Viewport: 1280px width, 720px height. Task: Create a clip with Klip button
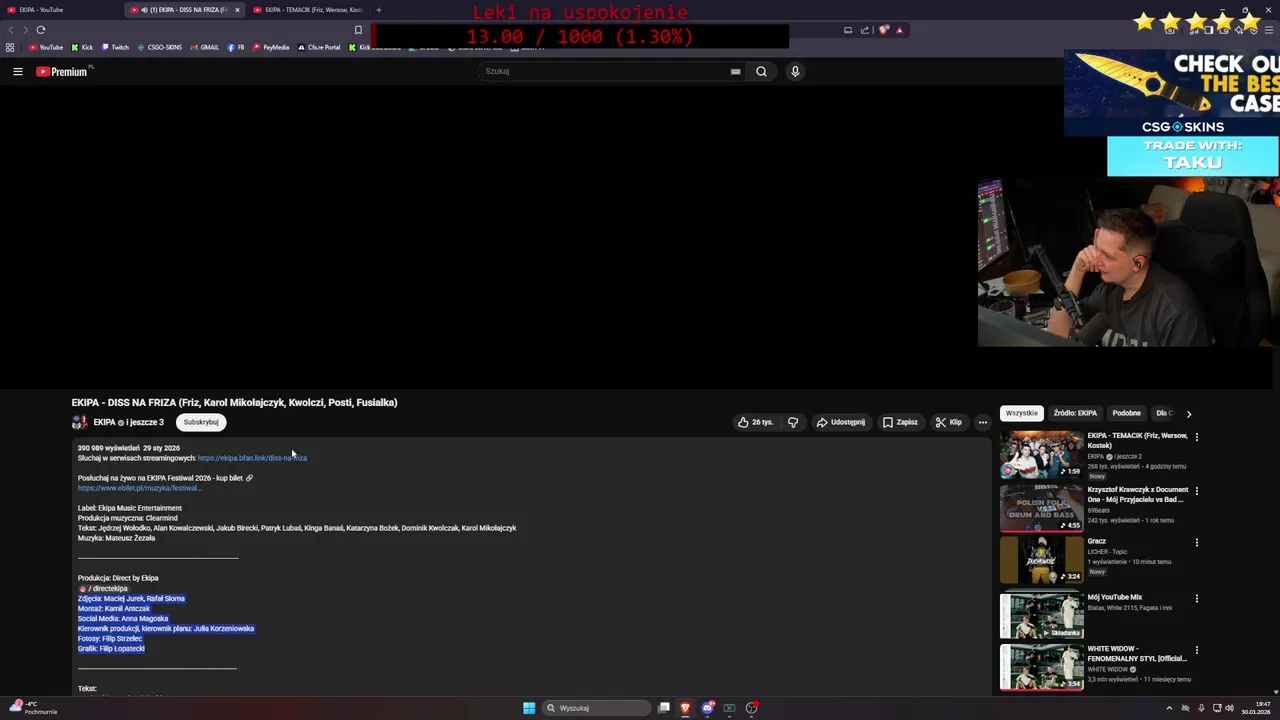[x=948, y=422]
